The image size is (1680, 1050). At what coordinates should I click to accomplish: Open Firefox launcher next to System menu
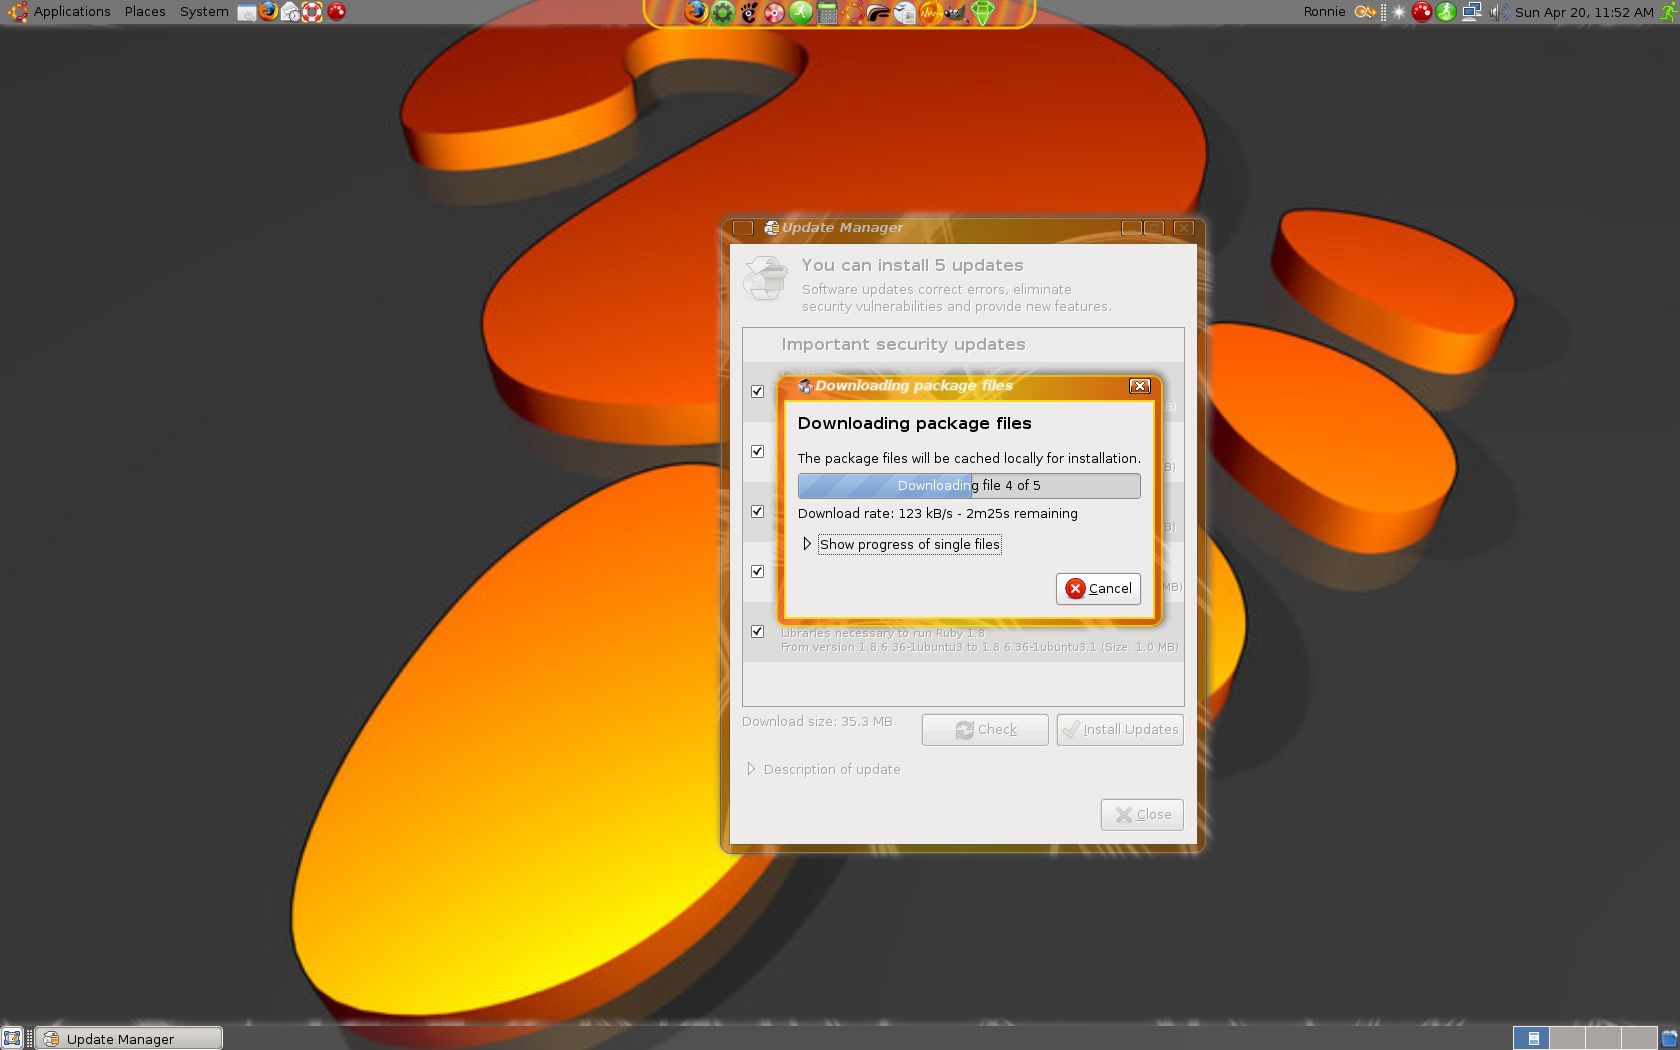coord(268,12)
